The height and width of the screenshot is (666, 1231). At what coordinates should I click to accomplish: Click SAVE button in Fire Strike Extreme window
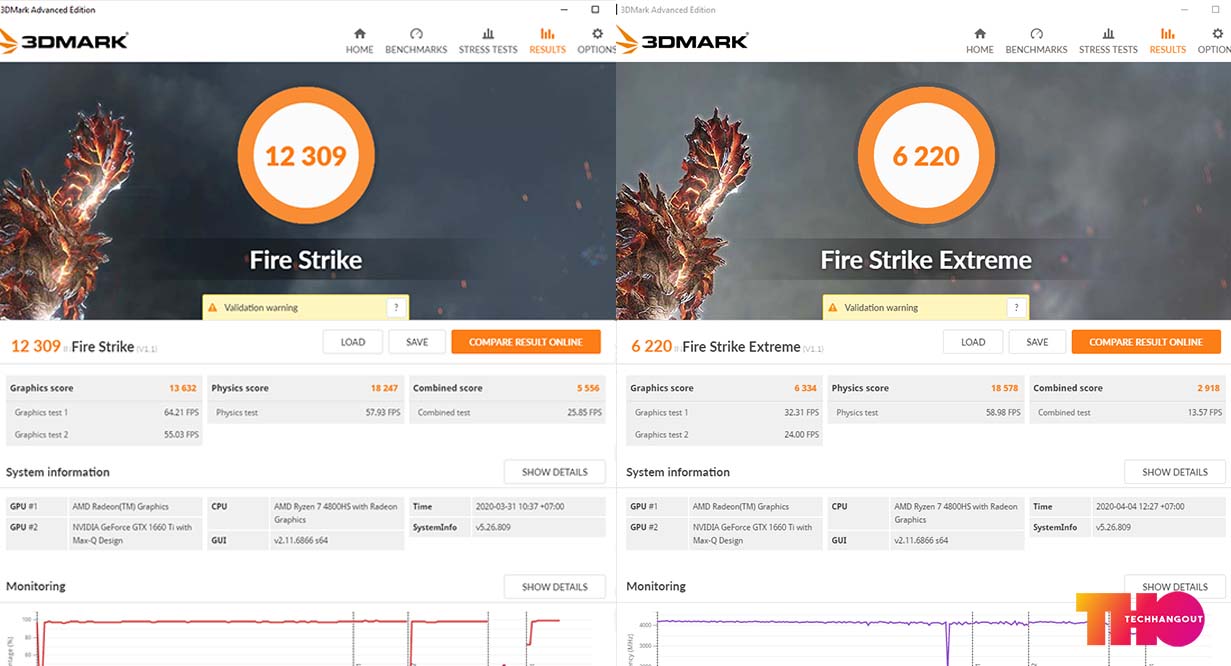(x=1037, y=342)
